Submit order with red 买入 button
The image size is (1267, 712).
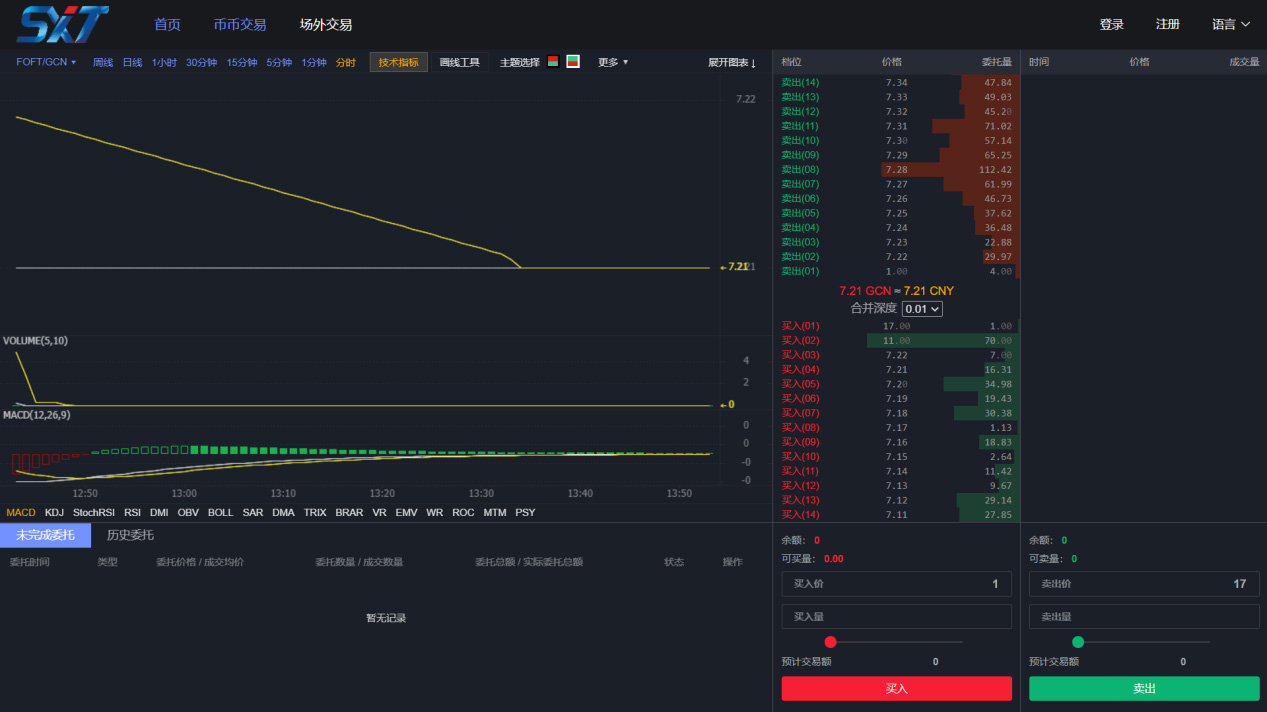[x=897, y=689]
